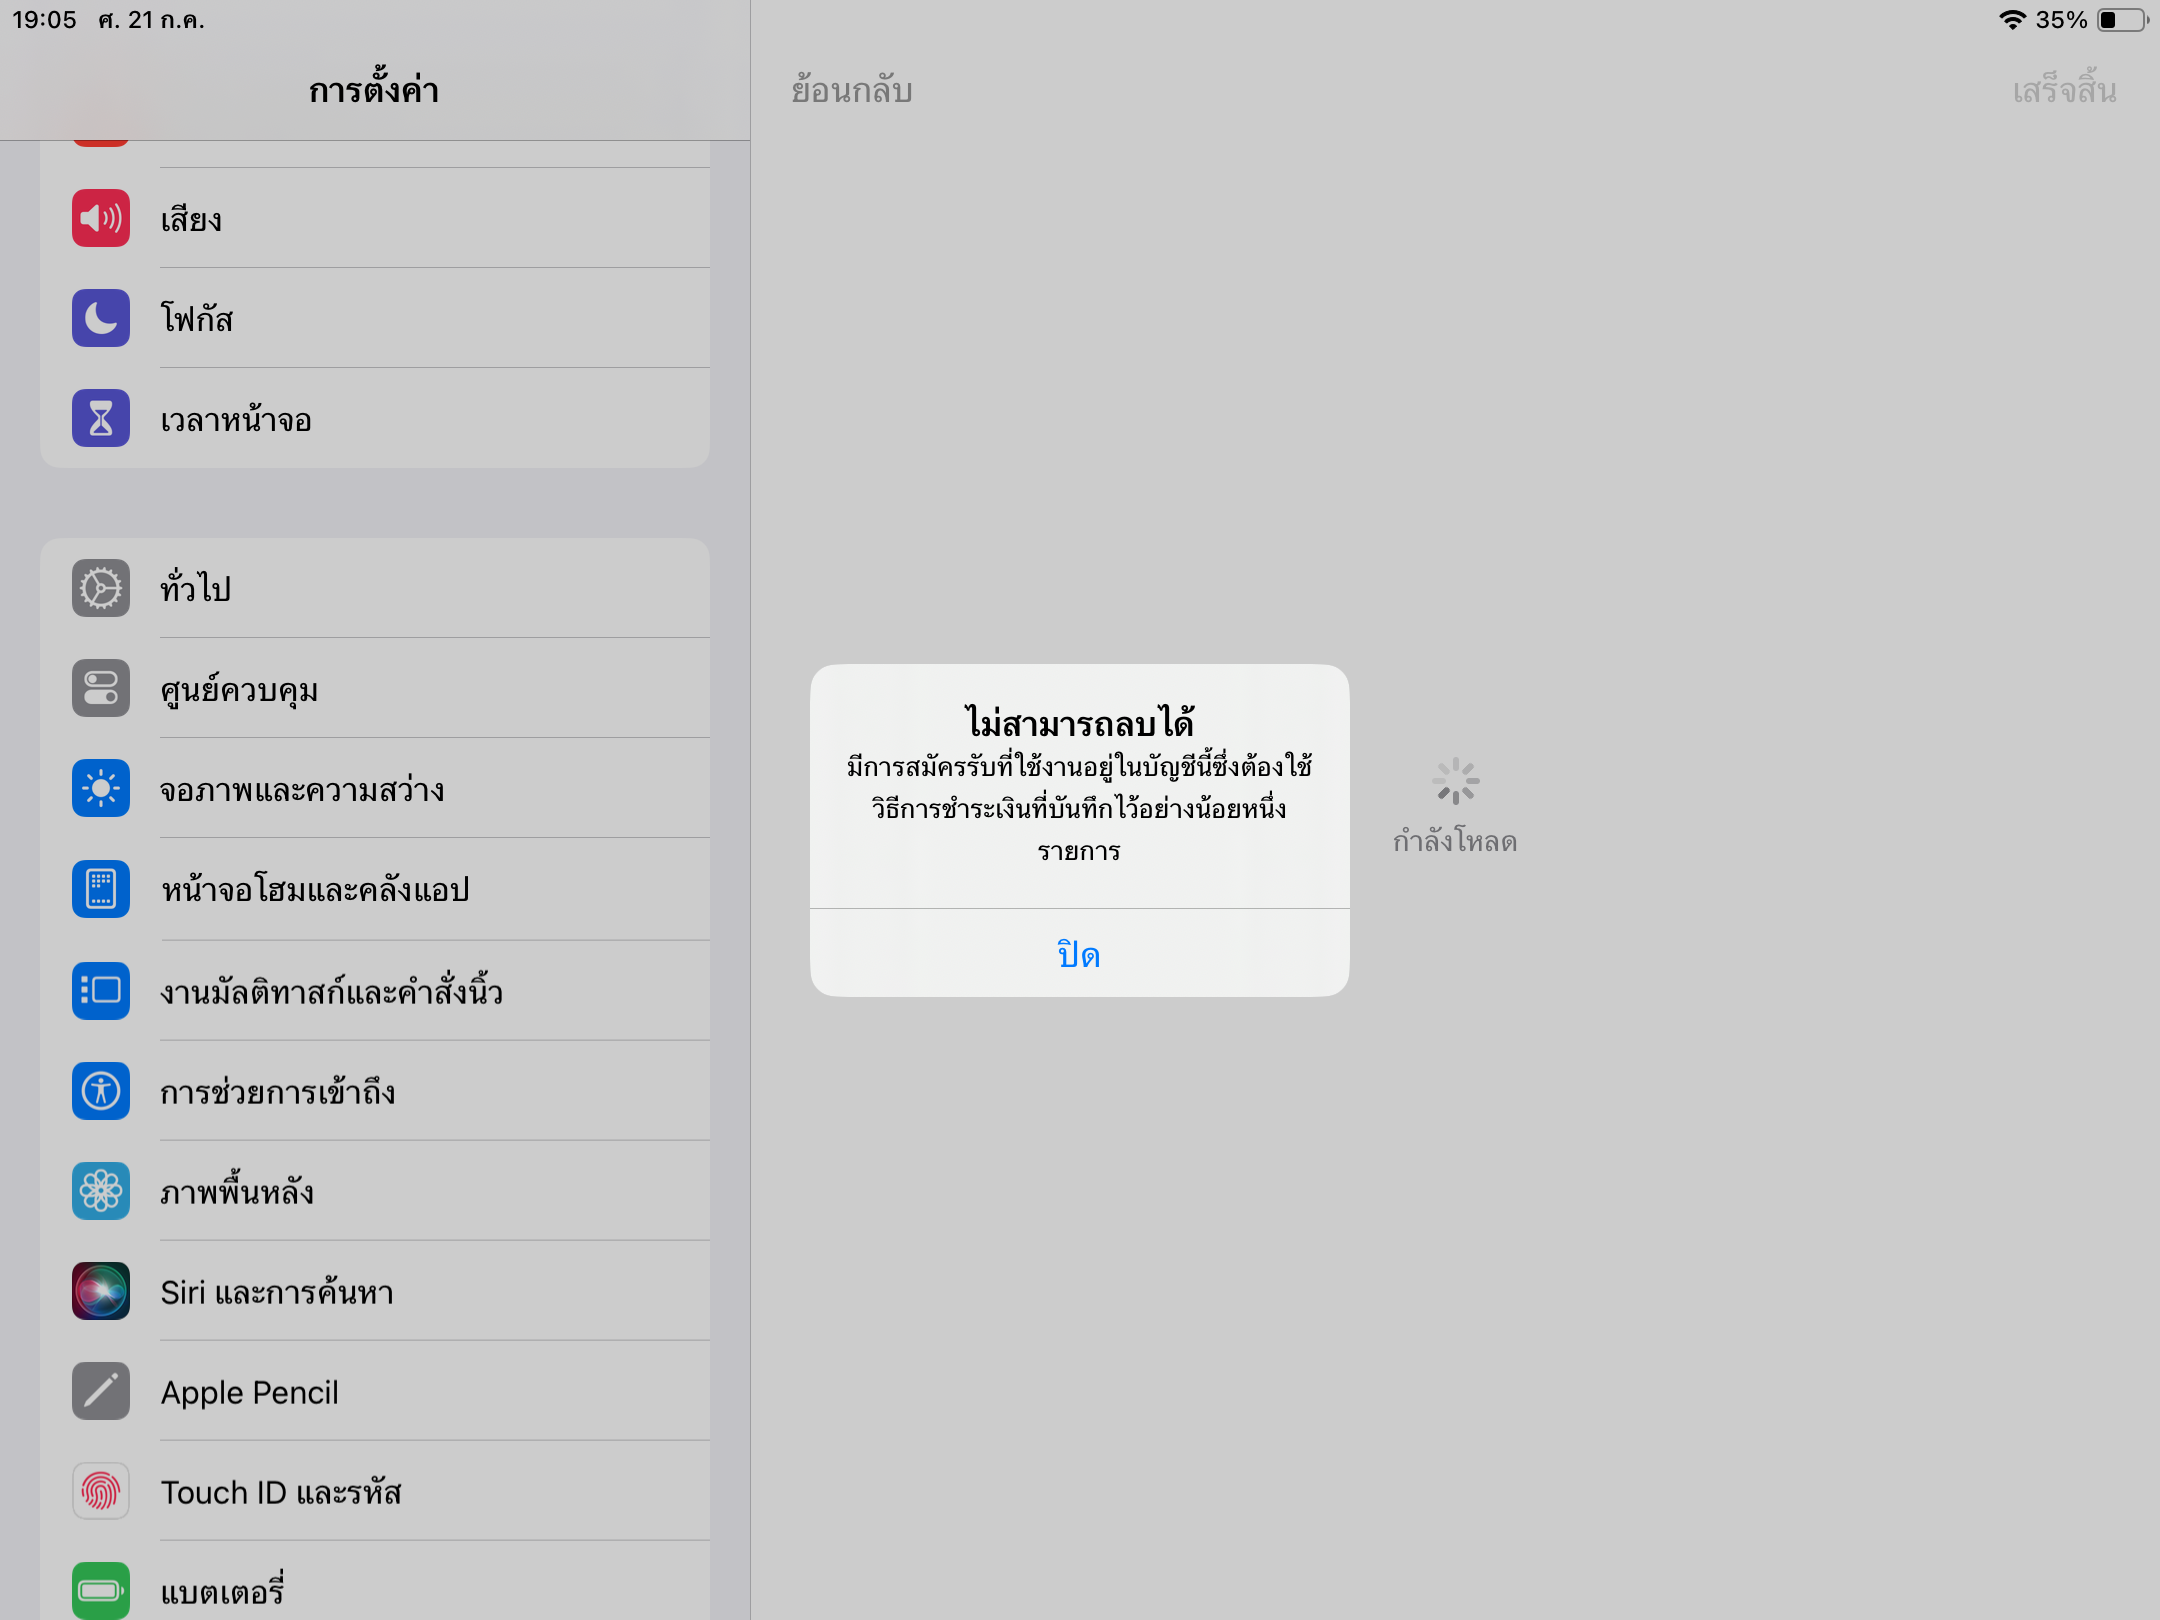Tap the Control Center toggles icon
The image size is (2160, 1620).
click(101, 688)
